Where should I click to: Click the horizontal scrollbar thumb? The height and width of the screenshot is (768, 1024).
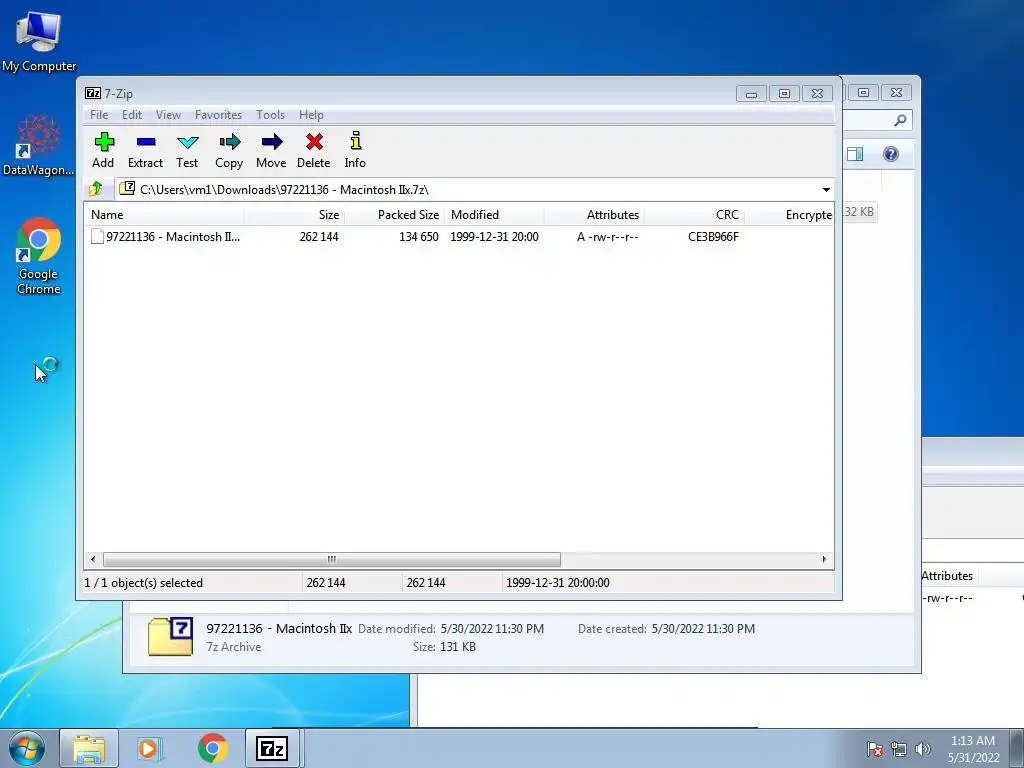point(332,560)
